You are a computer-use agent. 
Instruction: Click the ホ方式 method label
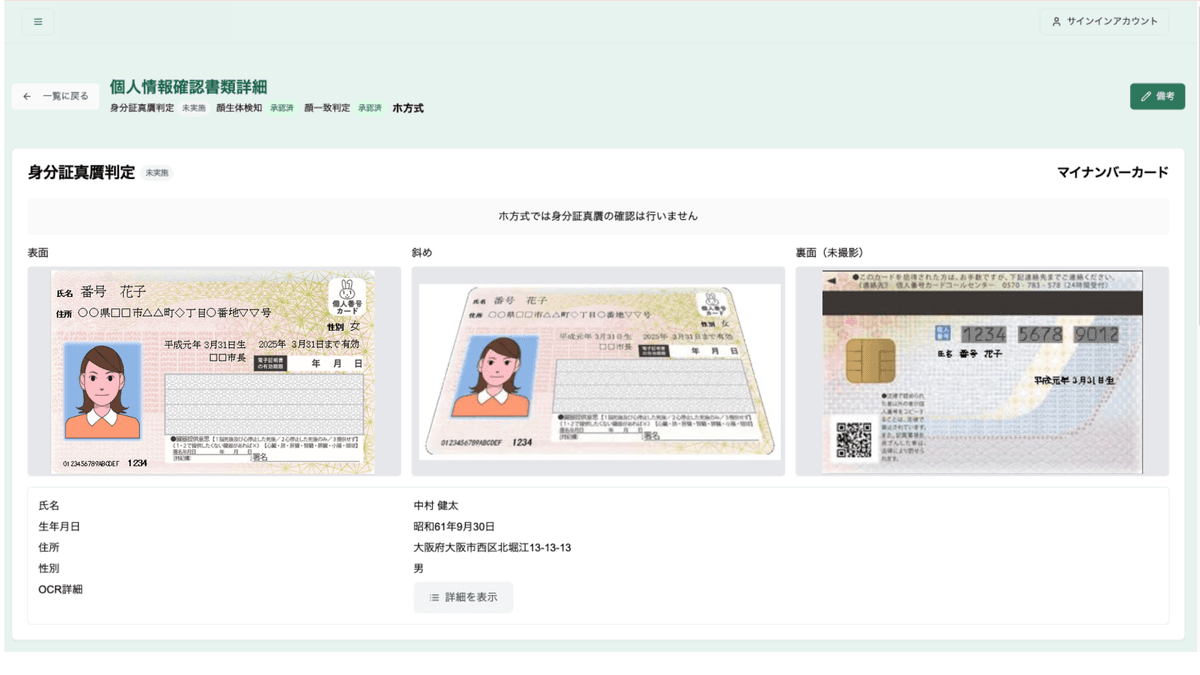pyautogui.click(x=408, y=108)
